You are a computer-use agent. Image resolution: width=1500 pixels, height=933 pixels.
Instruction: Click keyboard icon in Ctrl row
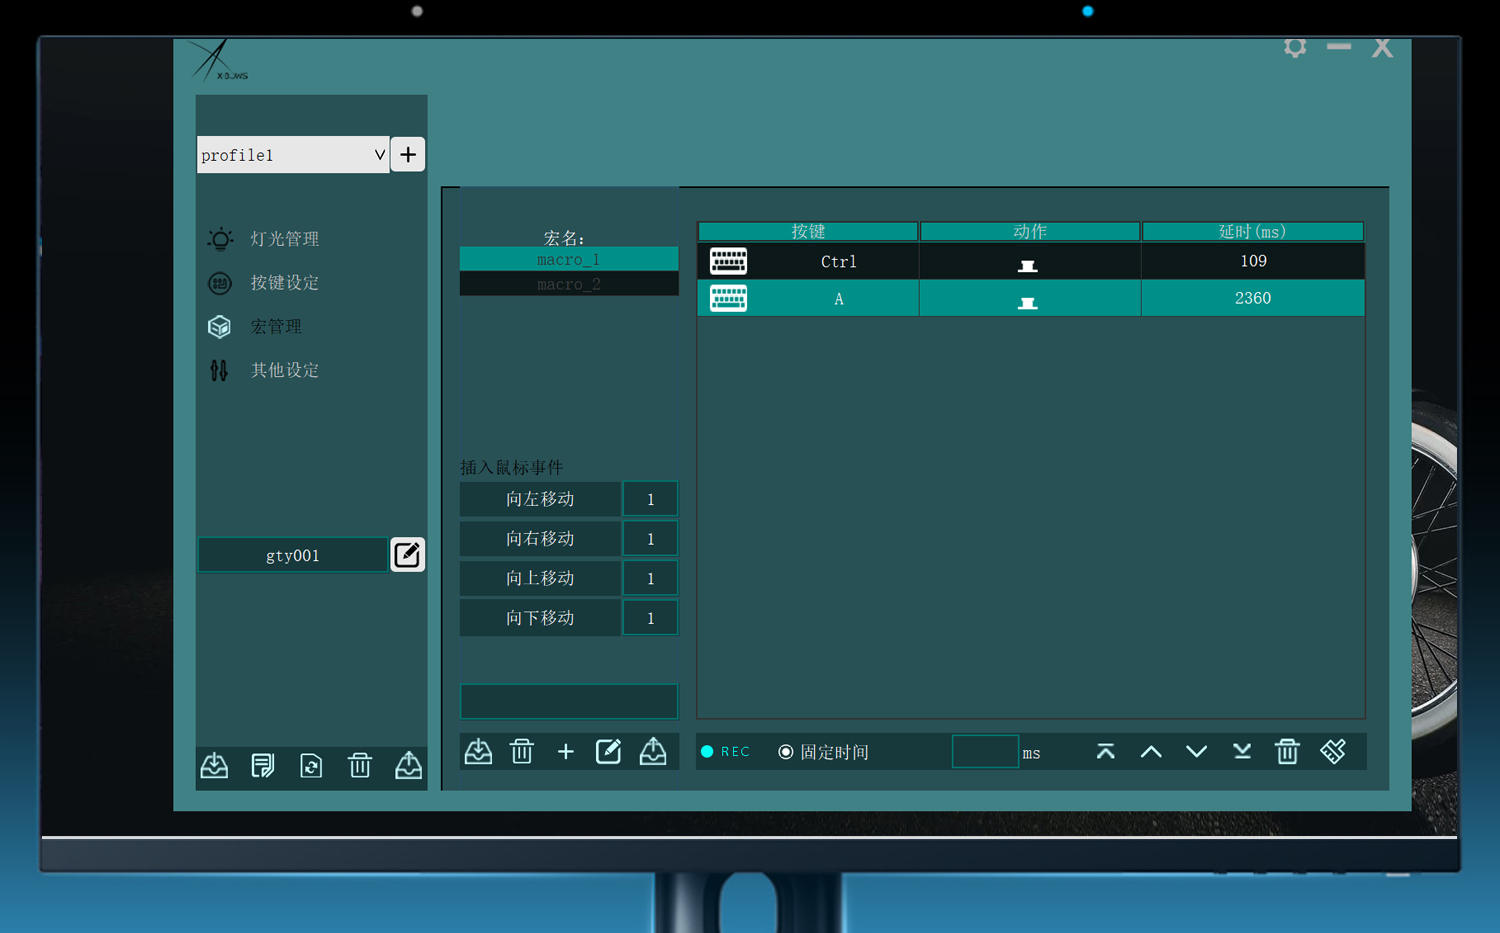[728, 261]
